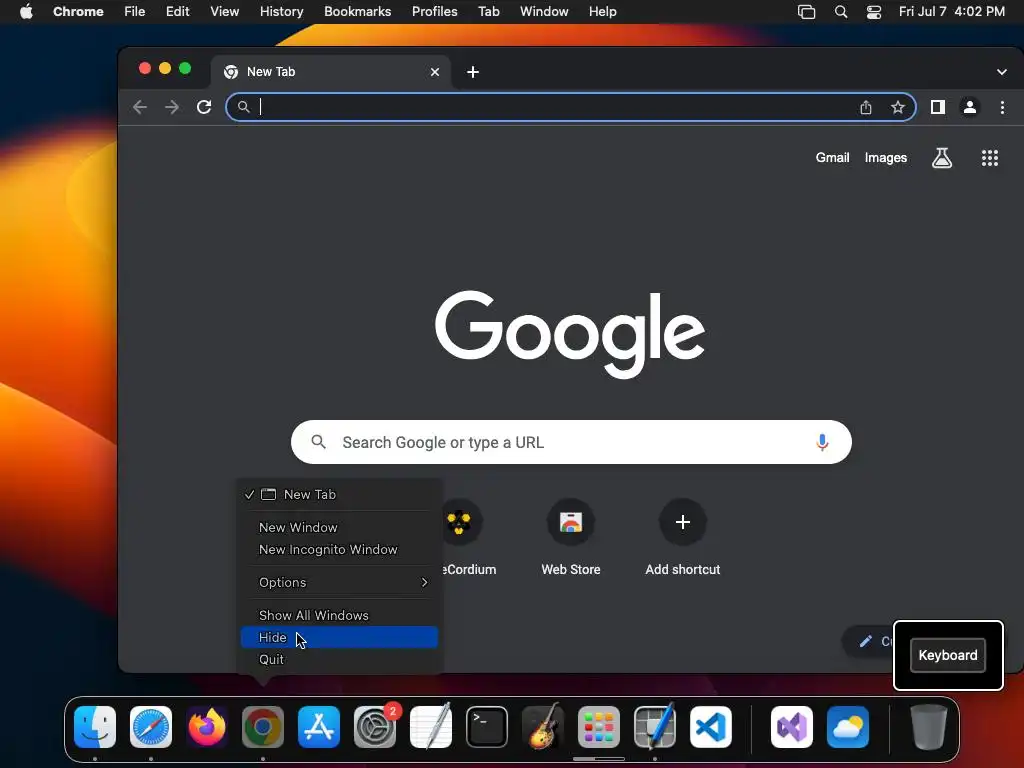Click the share icon in the address bar
Image resolution: width=1024 pixels, height=768 pixels.
(x=865, y=107)
